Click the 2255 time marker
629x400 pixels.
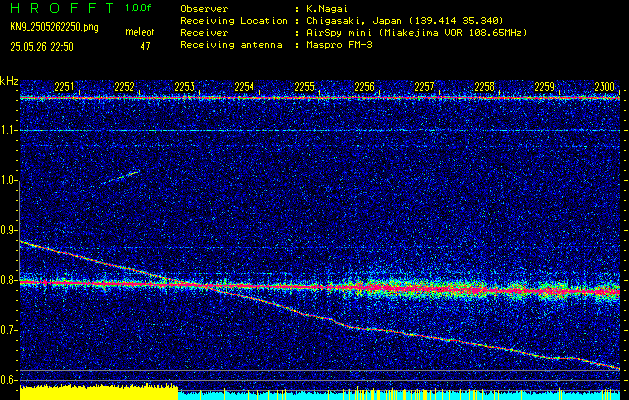coord(304,87)
